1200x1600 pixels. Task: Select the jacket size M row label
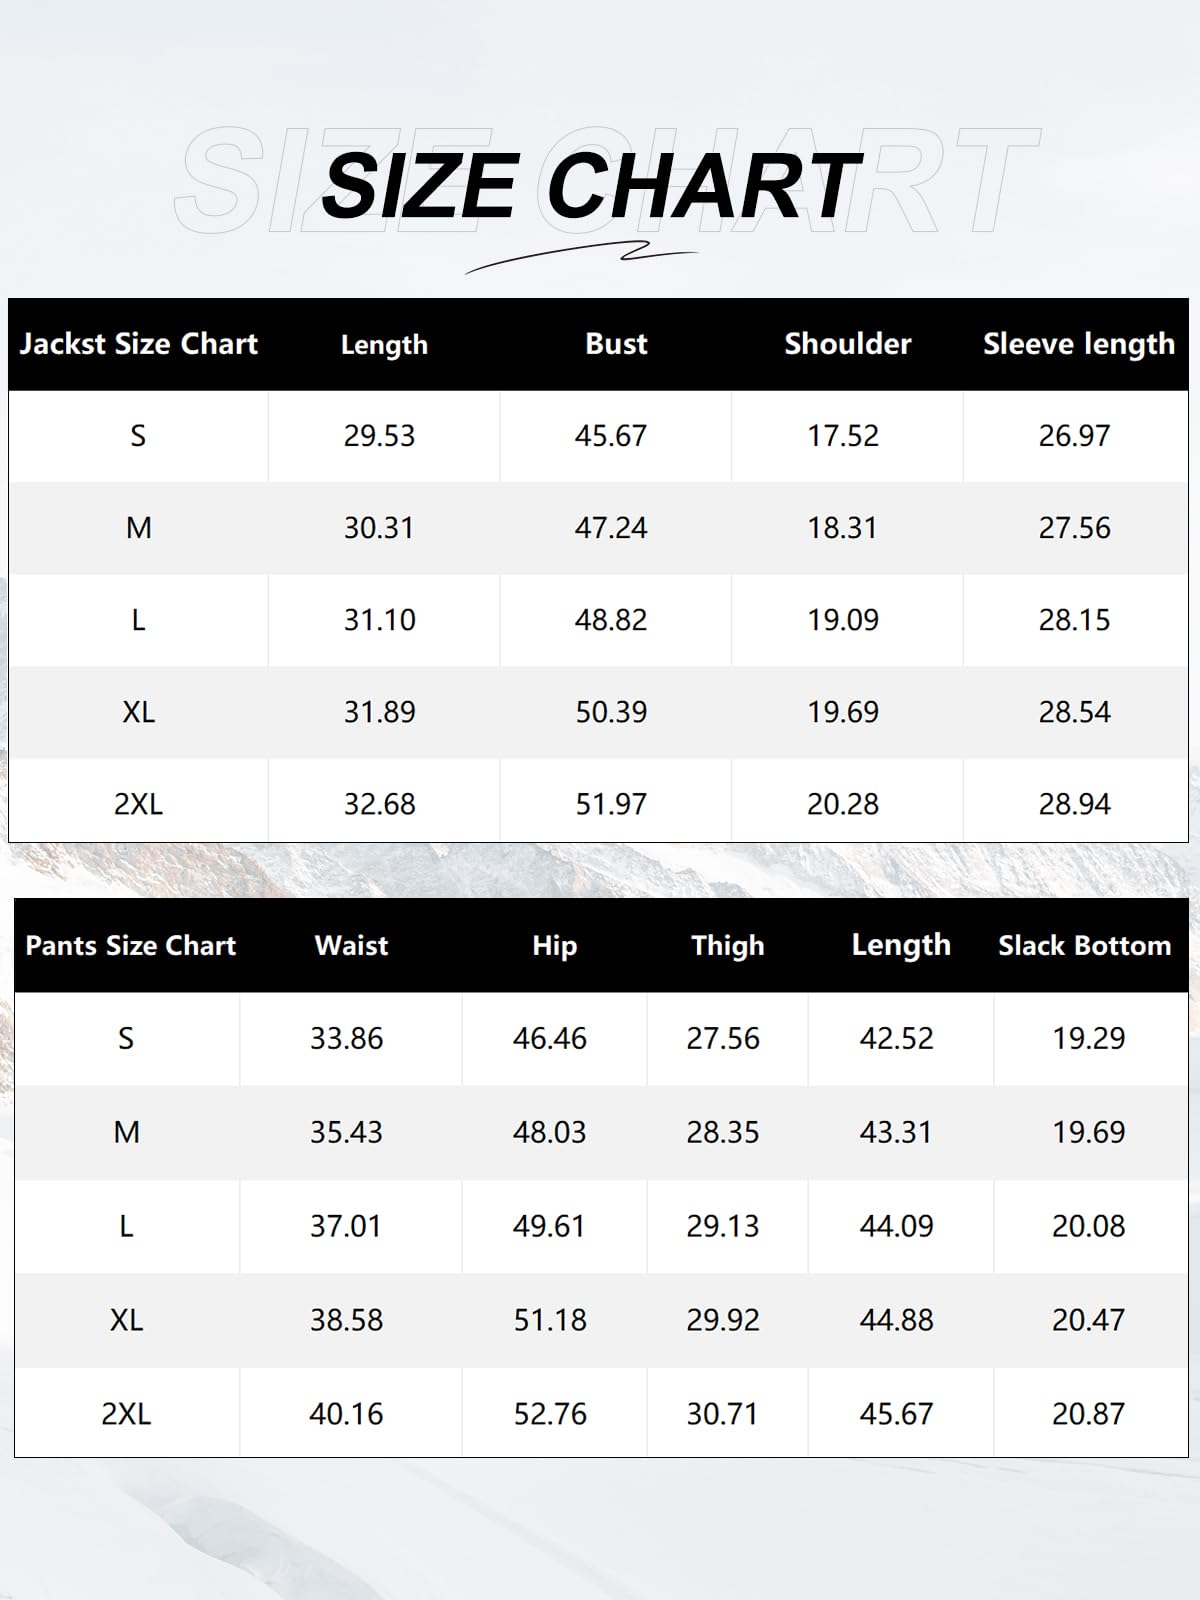click(x=138, y=528)
